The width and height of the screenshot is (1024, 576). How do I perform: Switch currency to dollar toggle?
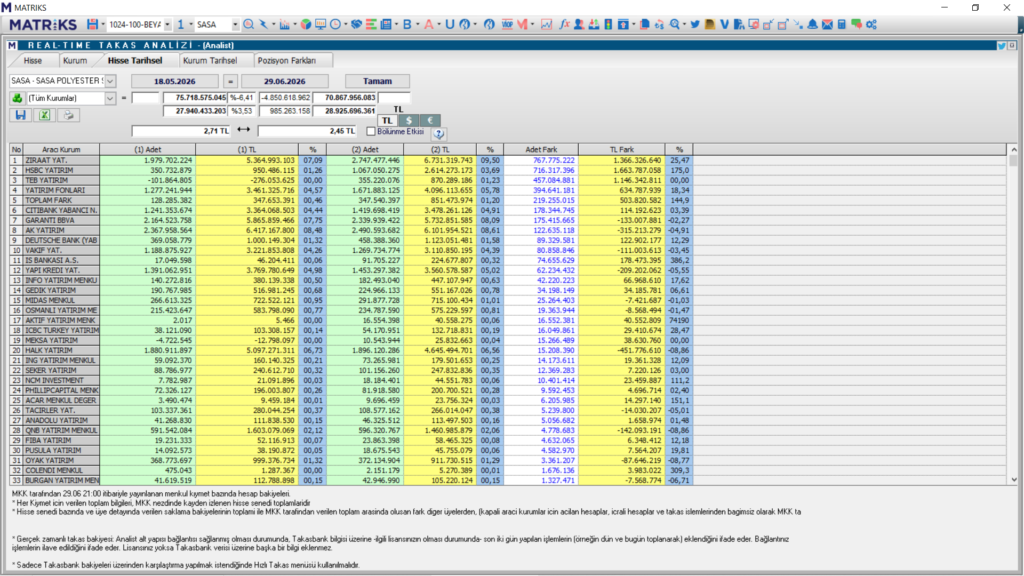[x=409, y=120]
